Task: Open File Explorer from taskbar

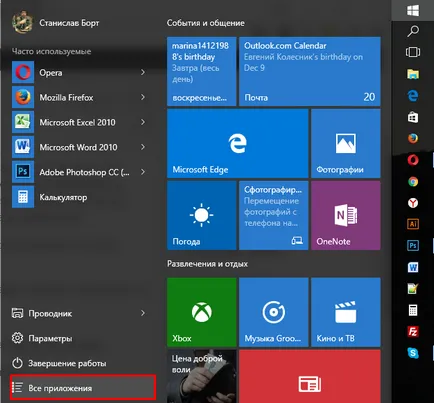Action: (x=413, y=74)
